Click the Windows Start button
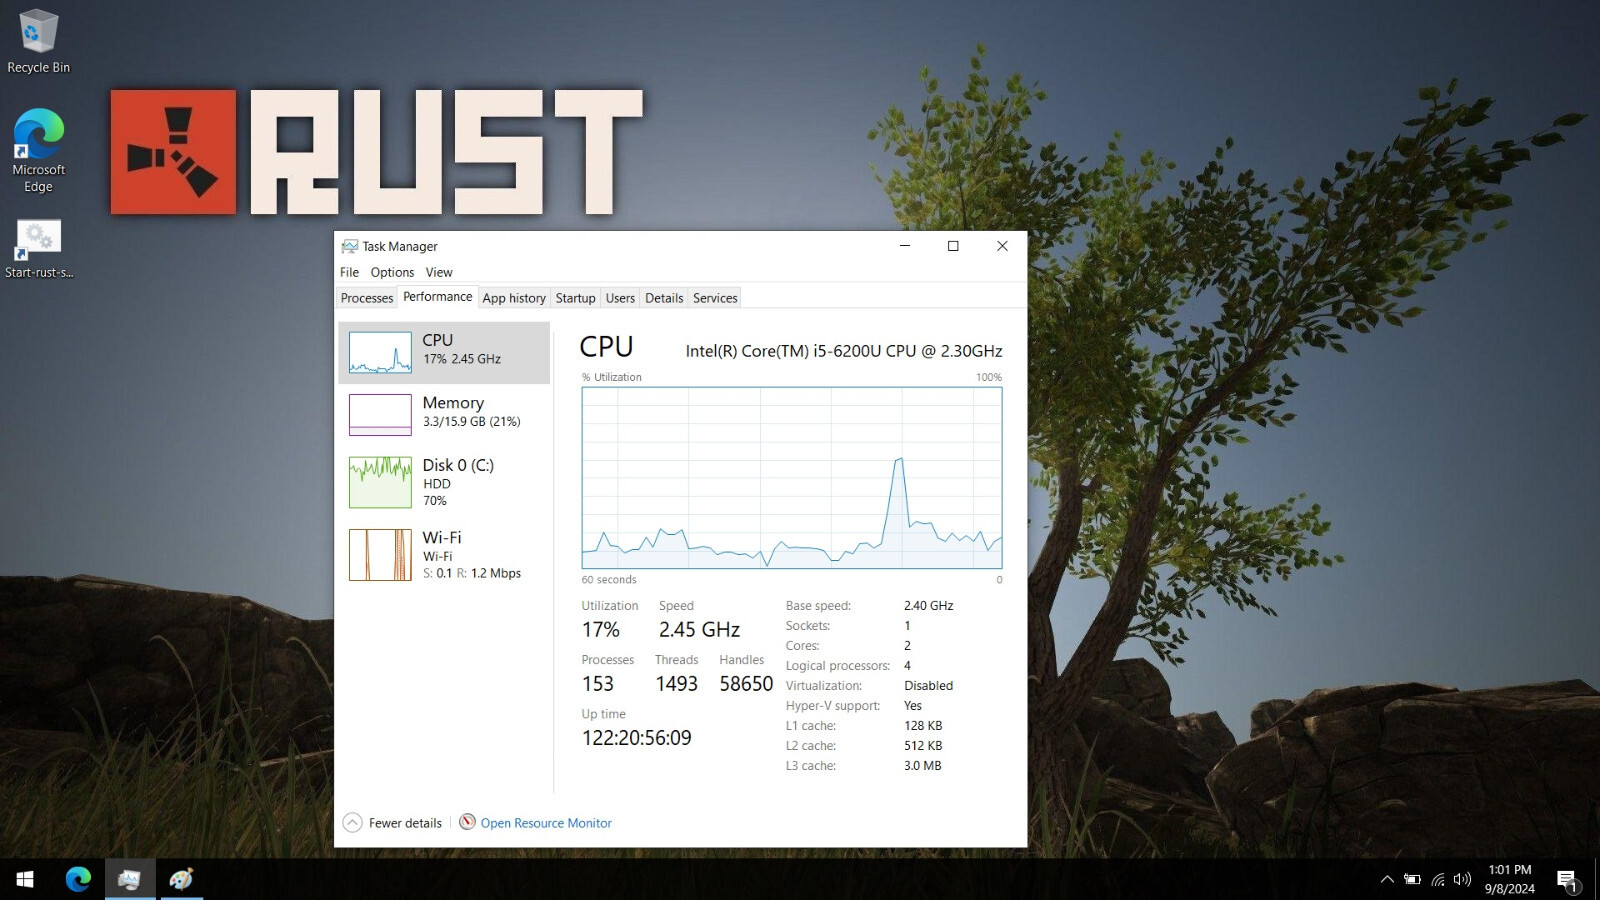The width and height of the screenshot is (1600, 900). click(x=25, y=879)
